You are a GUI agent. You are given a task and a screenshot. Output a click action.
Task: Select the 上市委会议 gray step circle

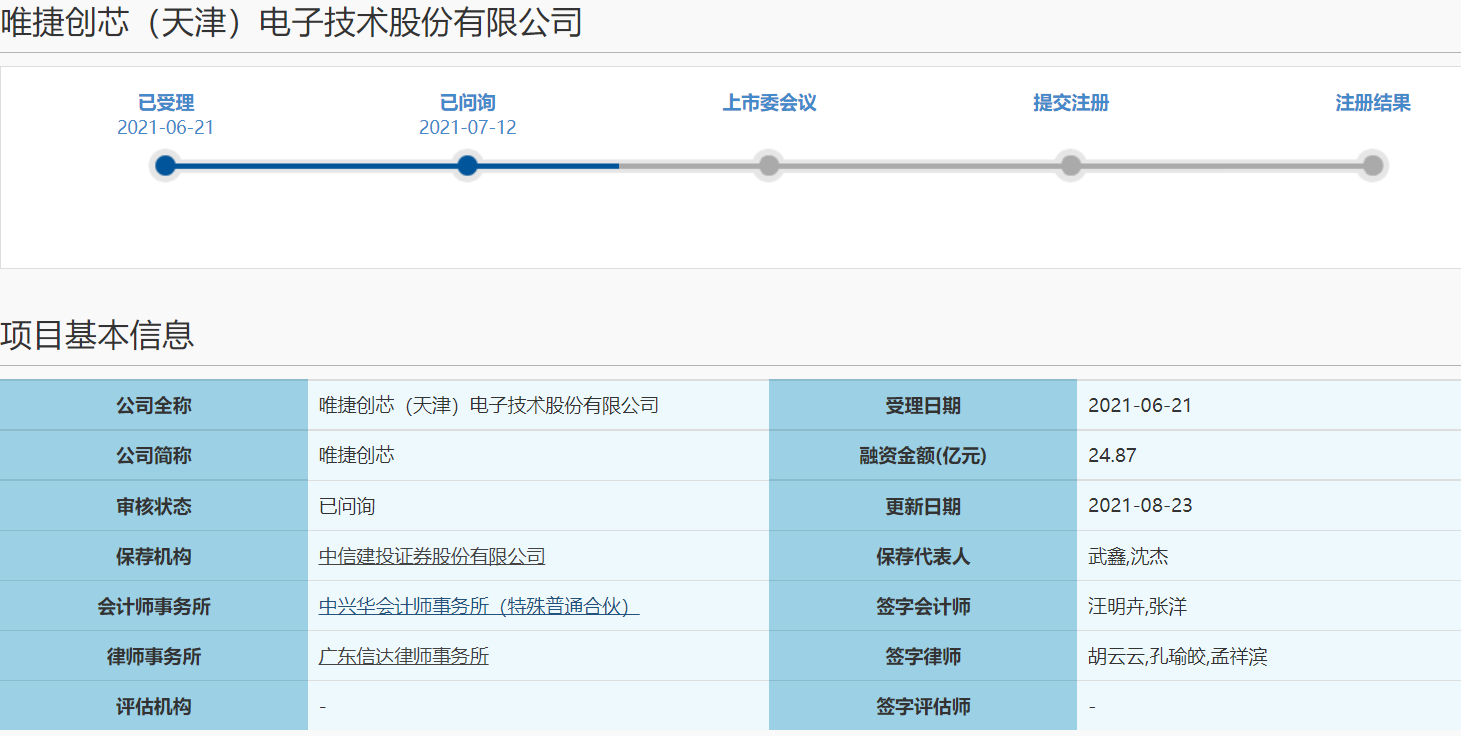(x=769, y=166)
